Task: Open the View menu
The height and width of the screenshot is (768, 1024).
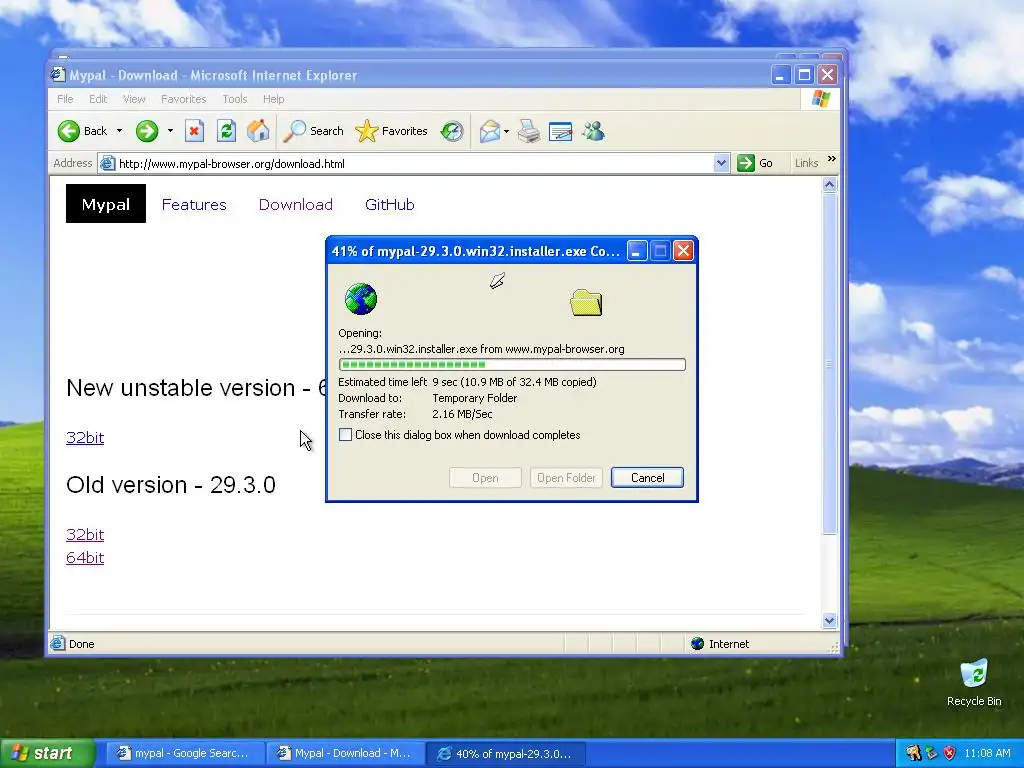Action: tap(134, 99)
